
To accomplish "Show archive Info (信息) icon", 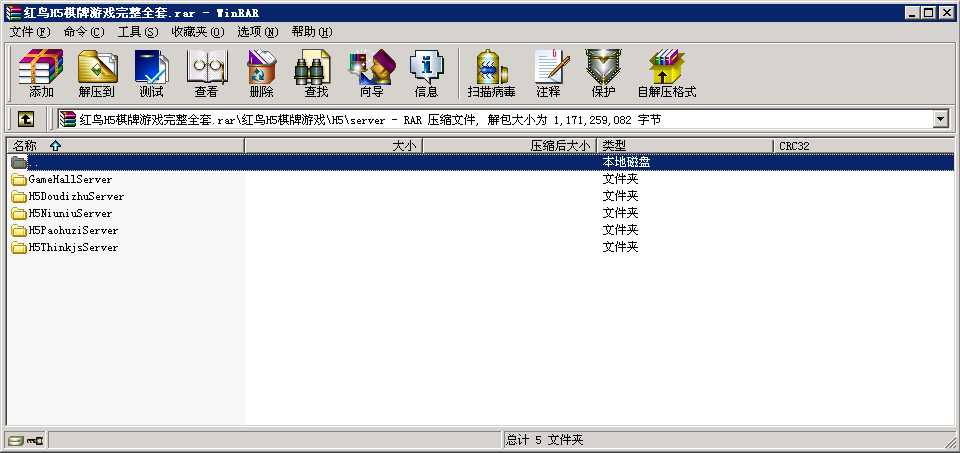I will pos(426,74).
